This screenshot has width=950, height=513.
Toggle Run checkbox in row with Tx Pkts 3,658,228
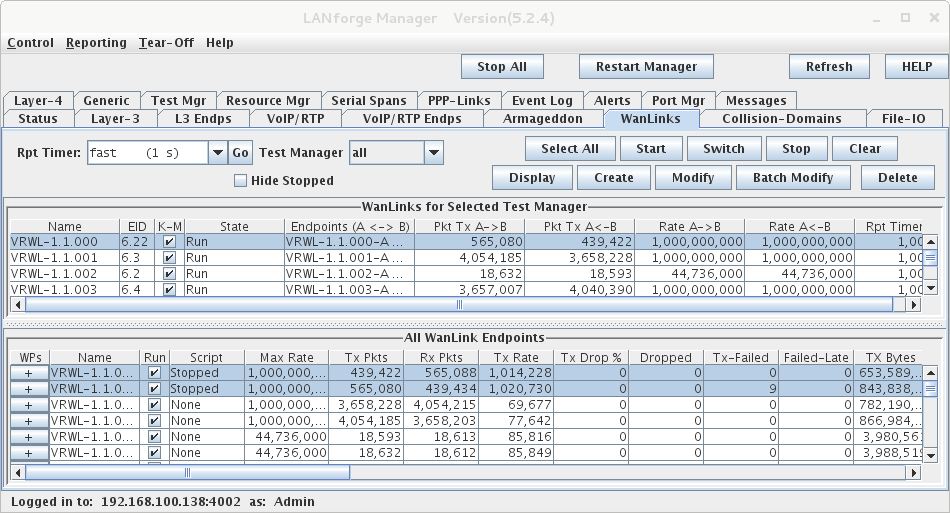(154, 405)
